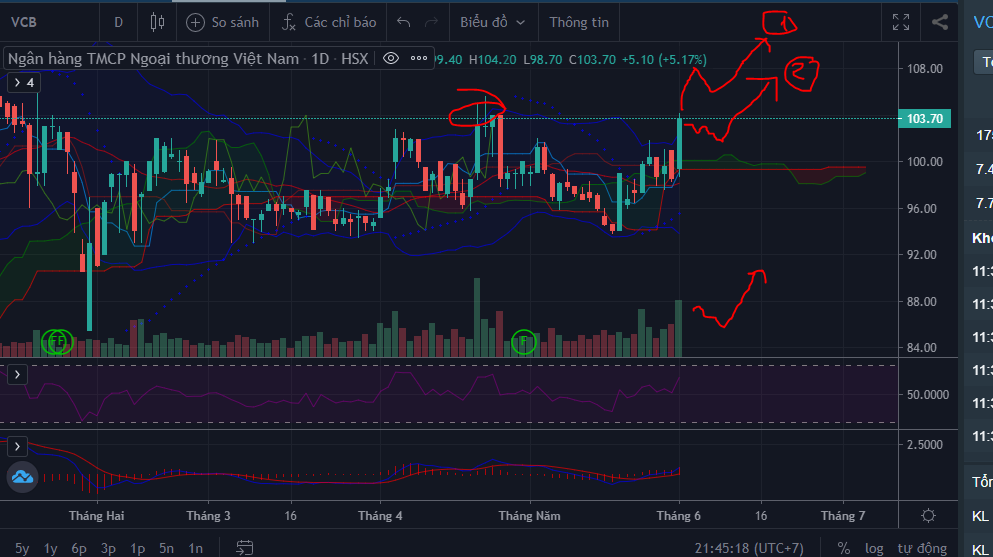This screenshot has width=993, height=557.
Task: Select the 1p time range
Action: 137,548
